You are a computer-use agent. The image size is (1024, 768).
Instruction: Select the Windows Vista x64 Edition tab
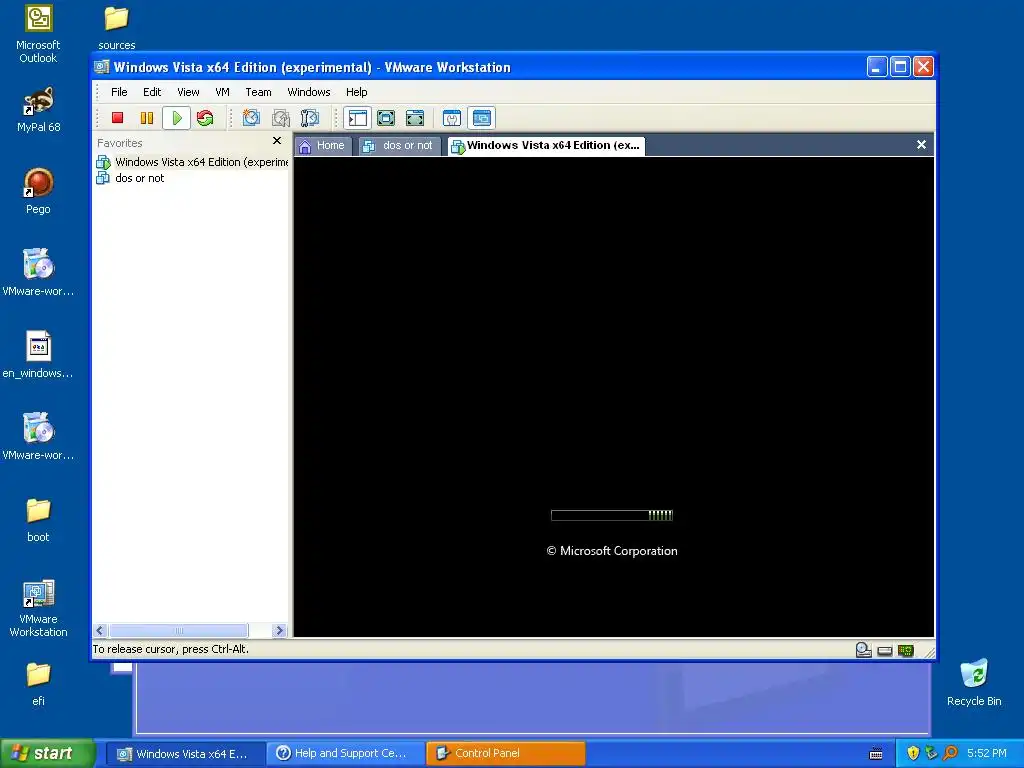tap(547, 146)
